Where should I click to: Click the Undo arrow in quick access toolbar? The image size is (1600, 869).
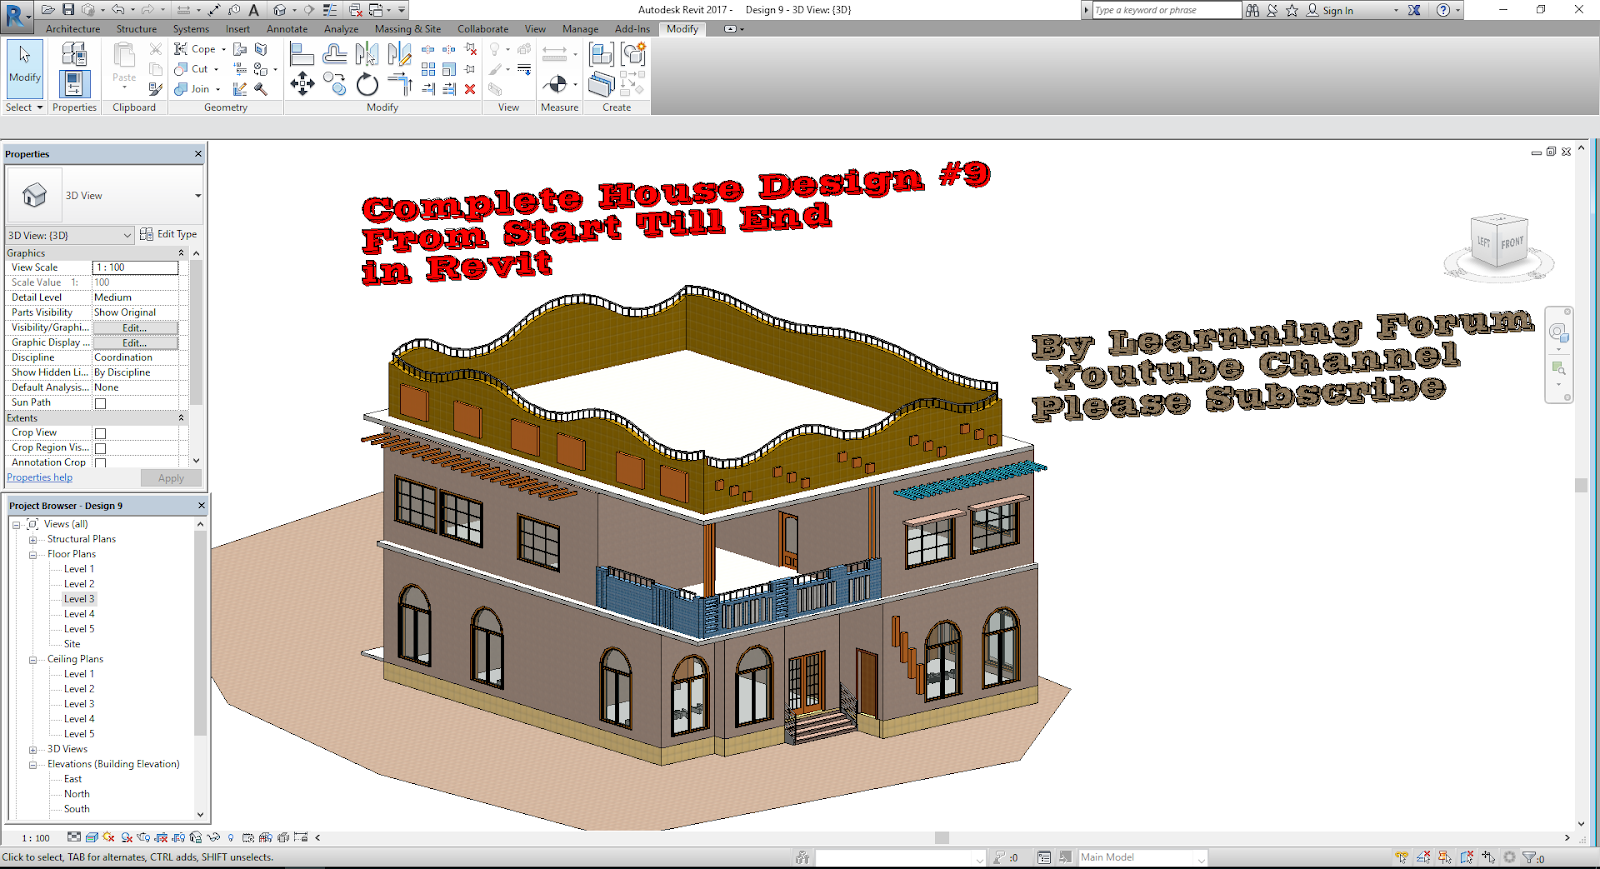pyautogui.click(x=117, y=9)
